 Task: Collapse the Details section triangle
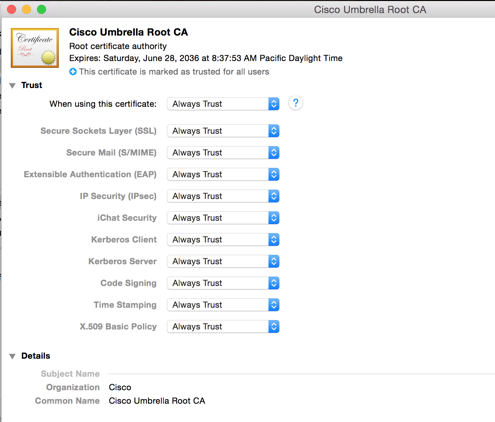coord(13,356)
